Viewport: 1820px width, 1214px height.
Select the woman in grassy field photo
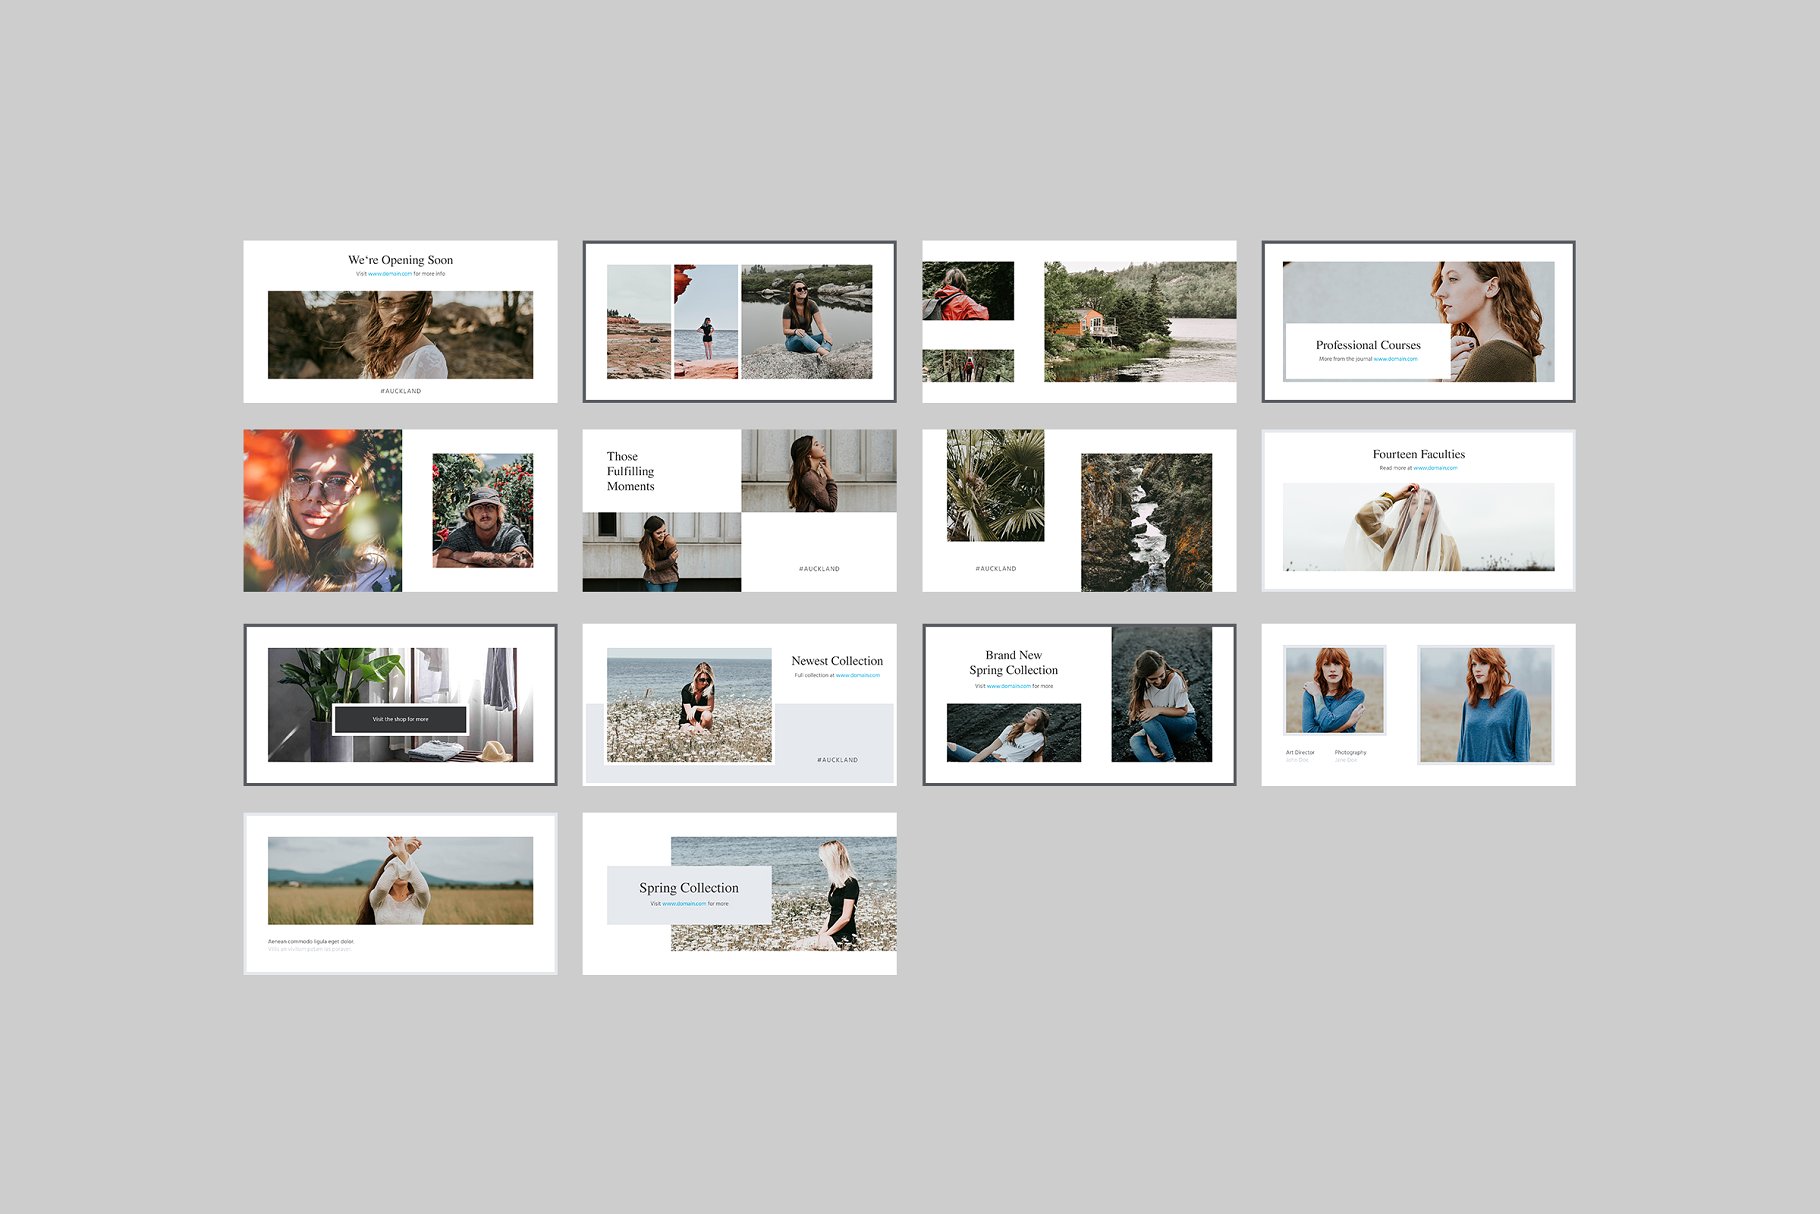(x=400, y=880)
